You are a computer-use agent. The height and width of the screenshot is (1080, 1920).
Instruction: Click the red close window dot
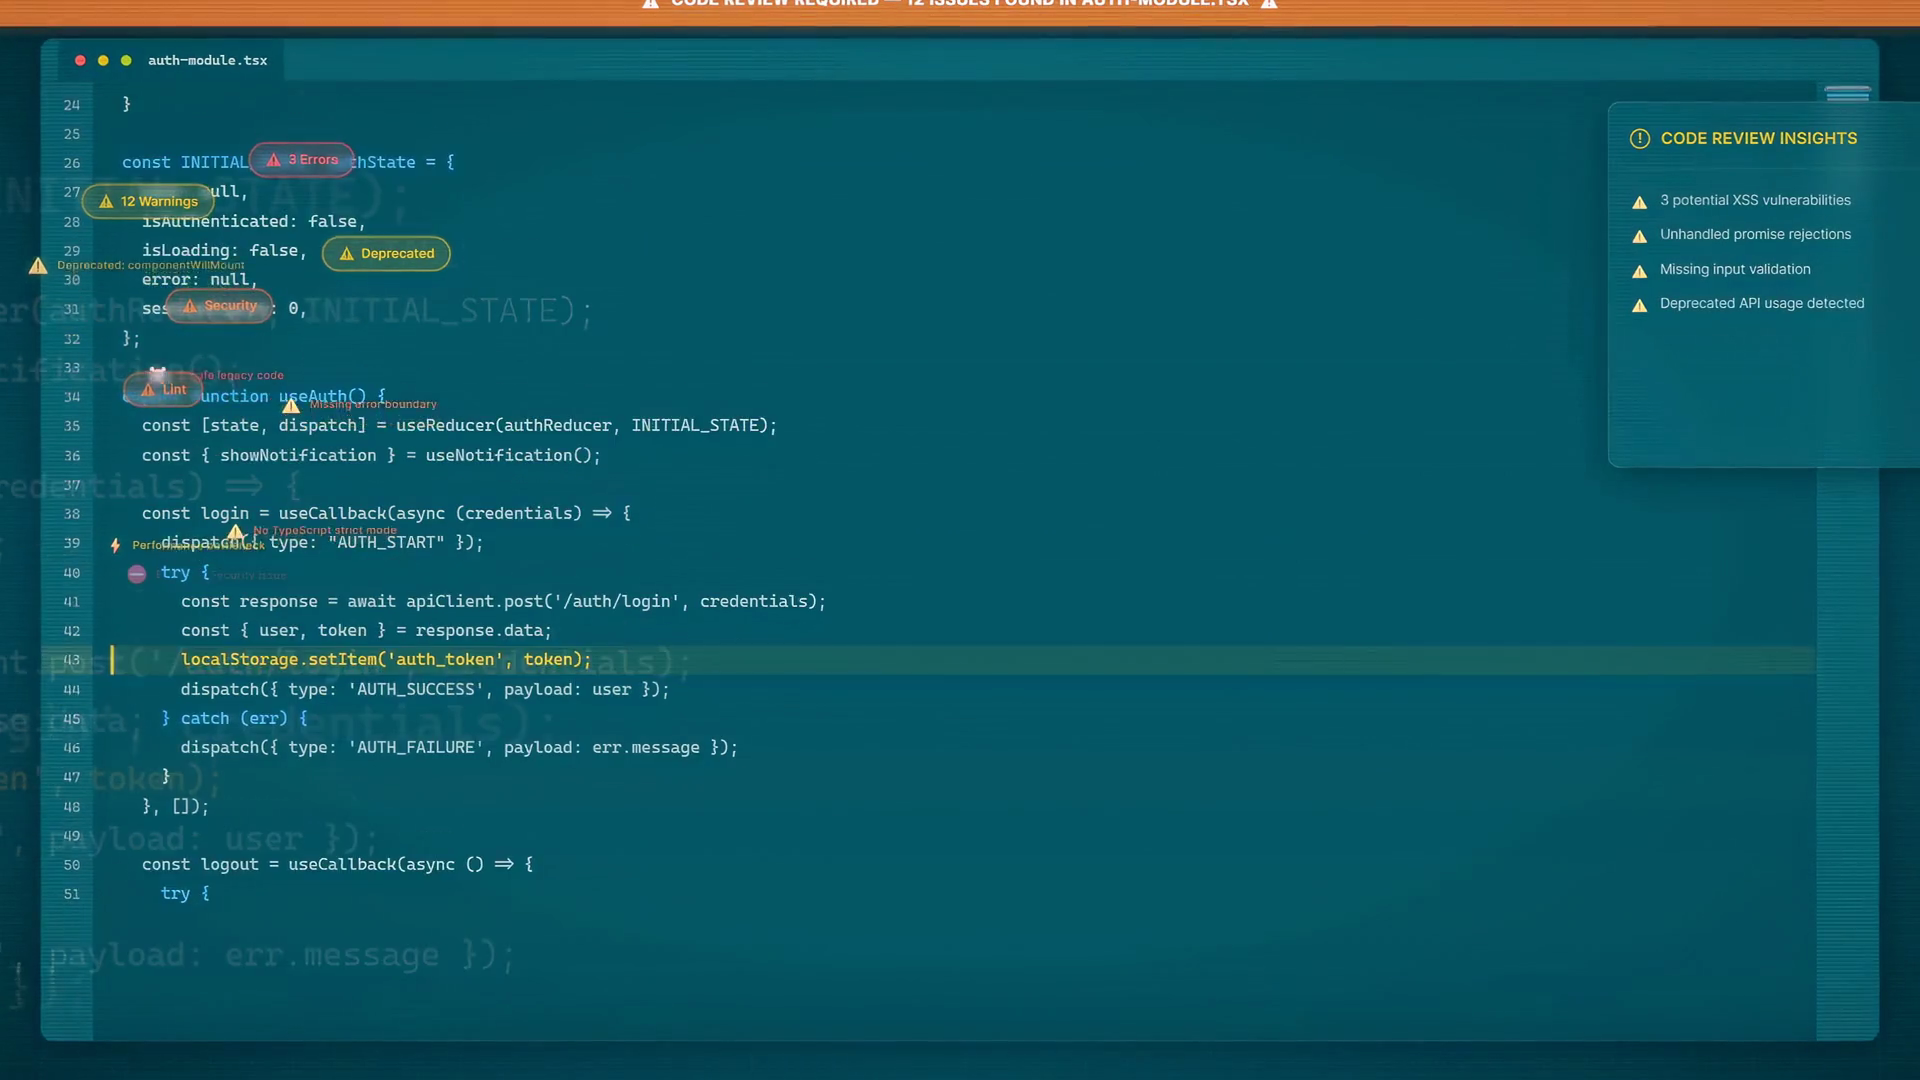point(80,60)
